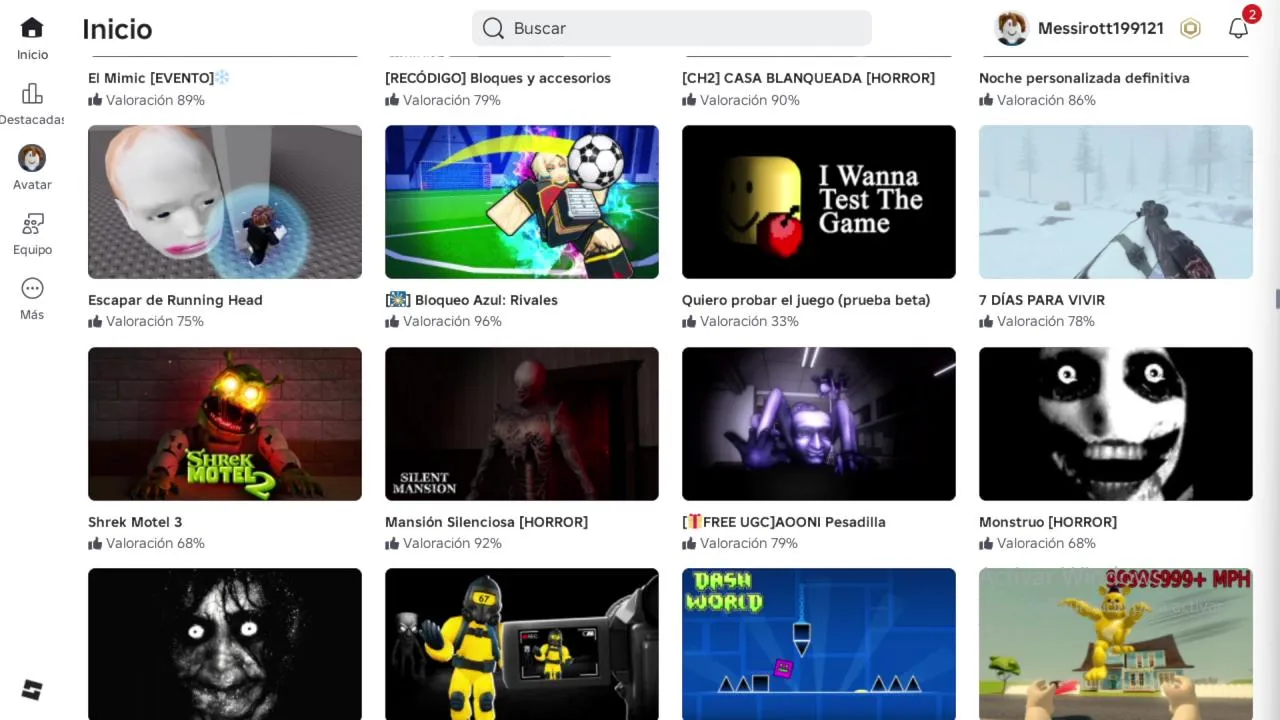Click thumbs-up icon under Escapar de Running Head
1280x720 pixels.
95,321
